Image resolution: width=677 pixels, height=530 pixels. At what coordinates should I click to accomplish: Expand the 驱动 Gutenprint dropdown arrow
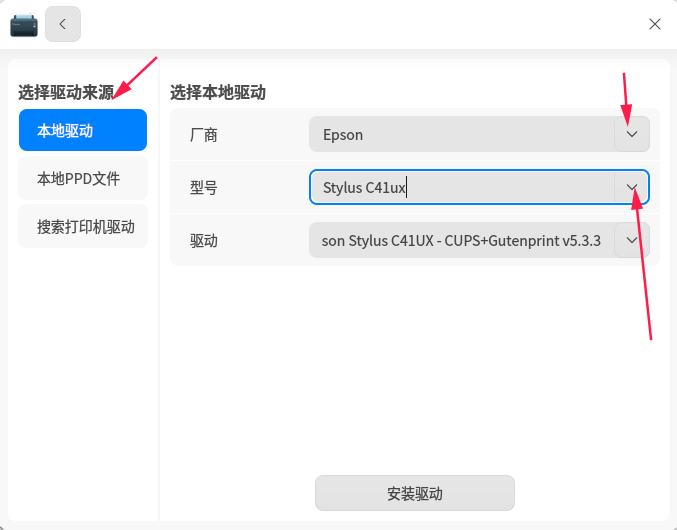pyautogui.click(x=632, y=240)
